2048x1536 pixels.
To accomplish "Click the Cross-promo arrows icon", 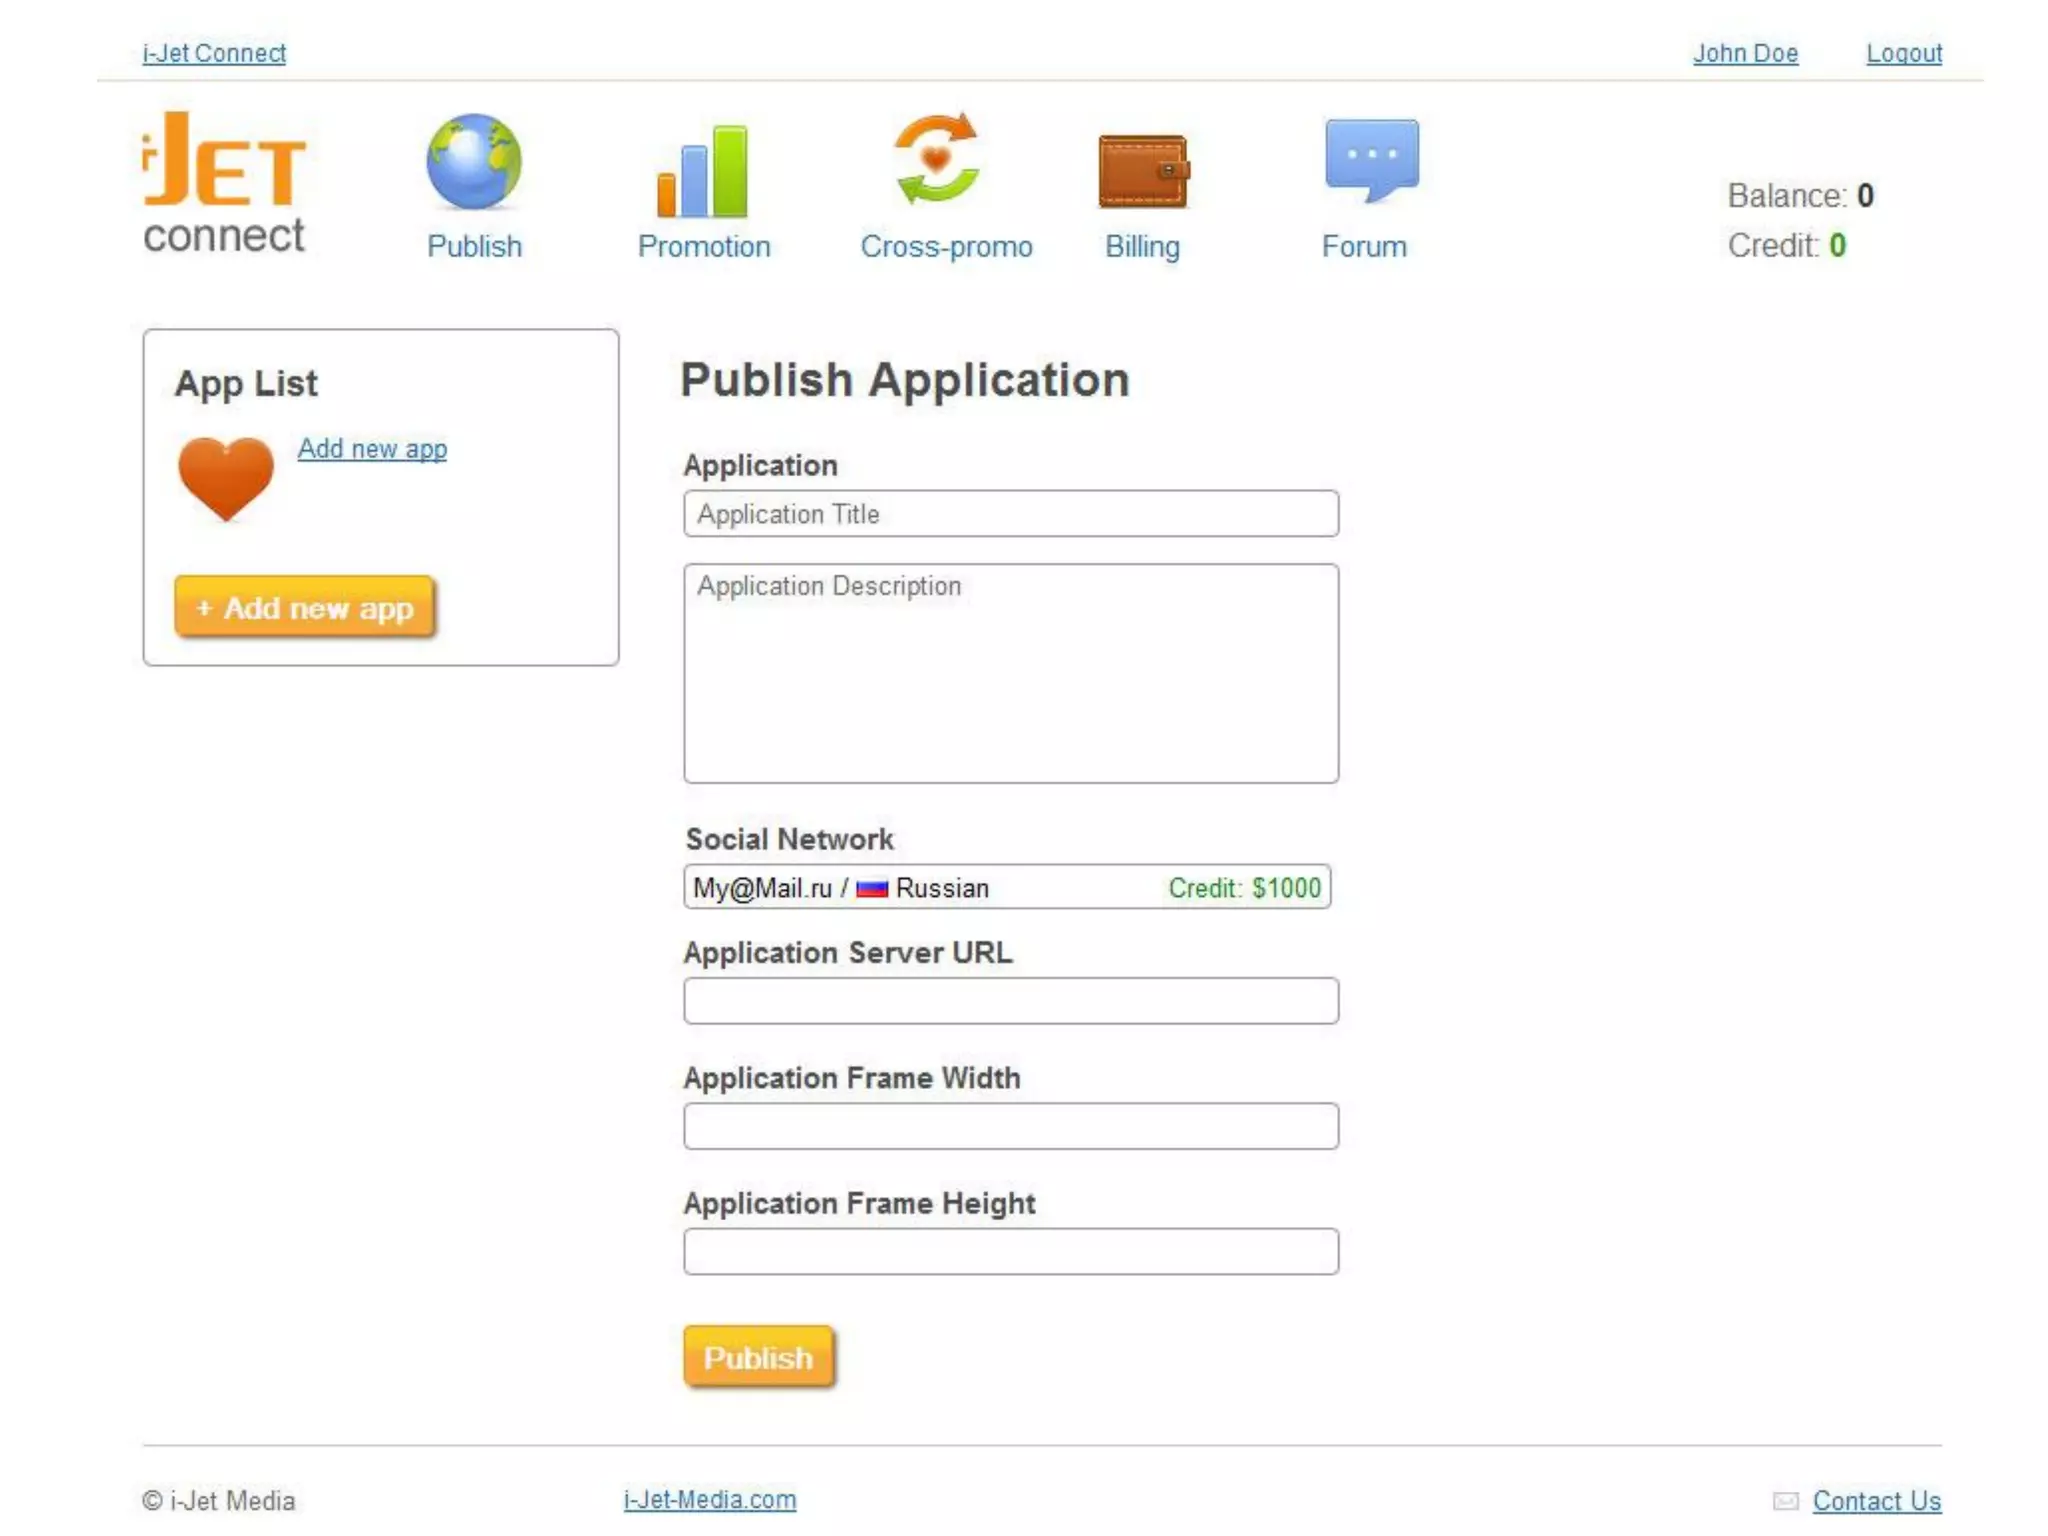I will coord(936,159).
